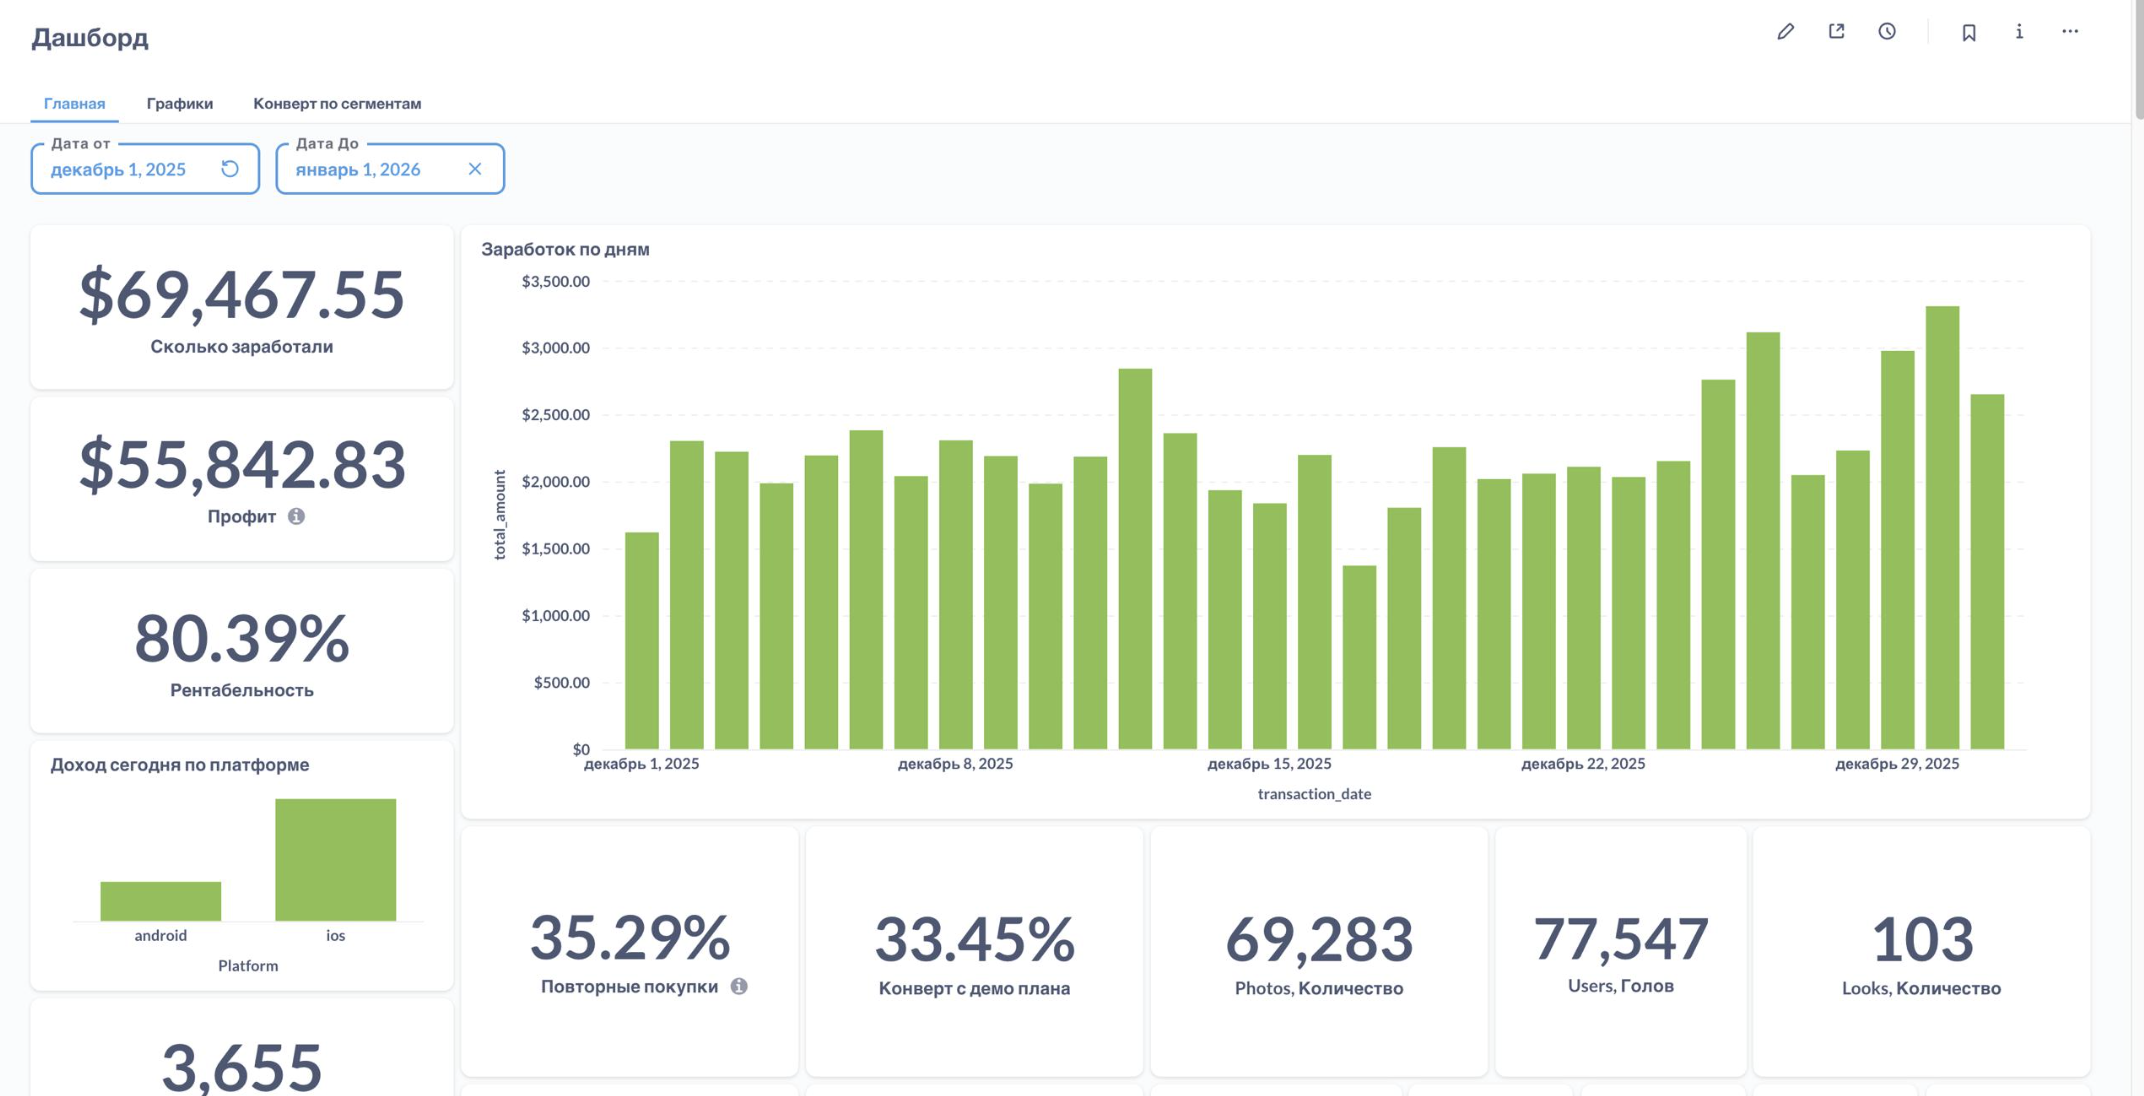
Task: Click the $69,467.55 earnings card
Action: point(241,307)
